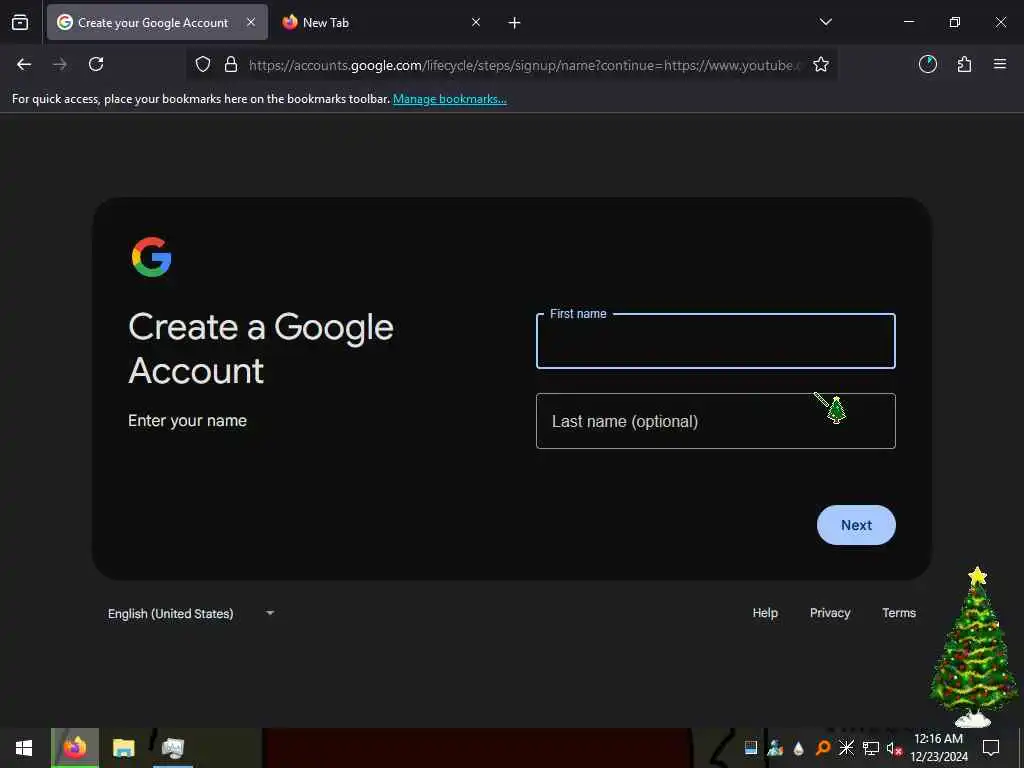Image resolution: width=1024 pixels, height=768 pixels.
Task: Open the Firefox View icon
Action: [x=20, y=22]
